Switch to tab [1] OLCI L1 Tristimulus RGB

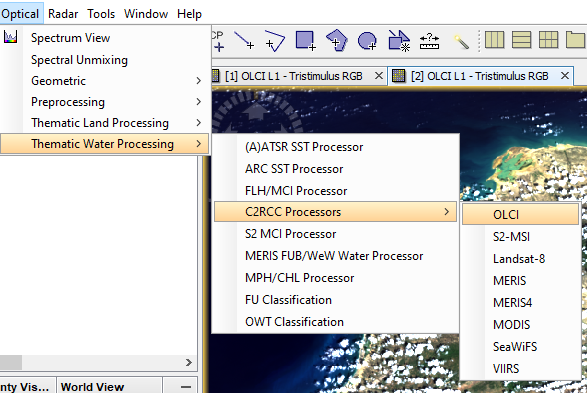point(294,76)
